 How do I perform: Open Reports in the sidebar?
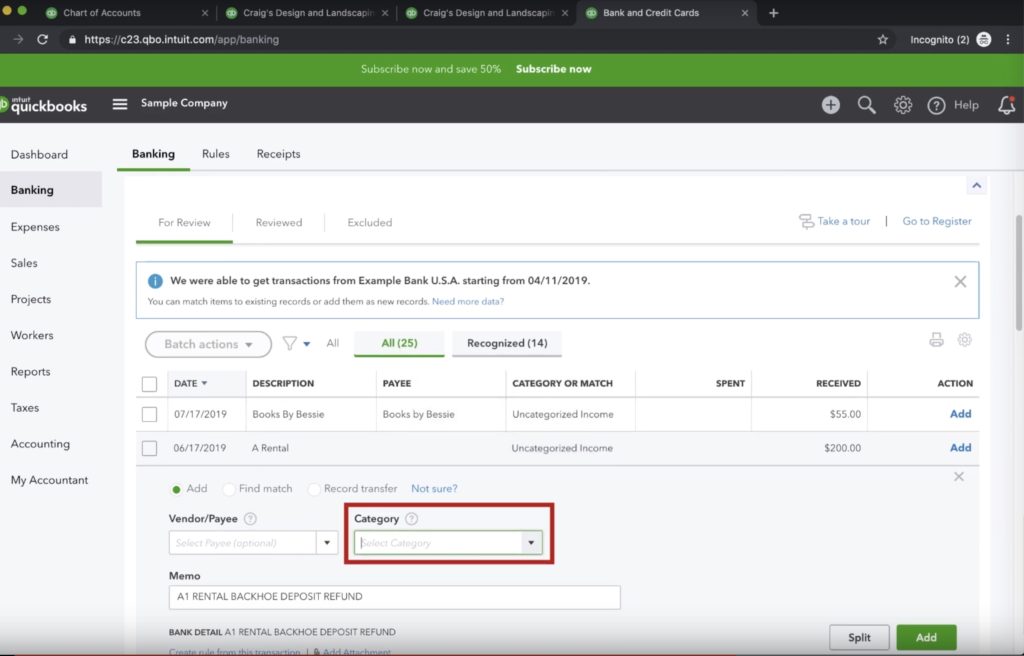(31, 372)
